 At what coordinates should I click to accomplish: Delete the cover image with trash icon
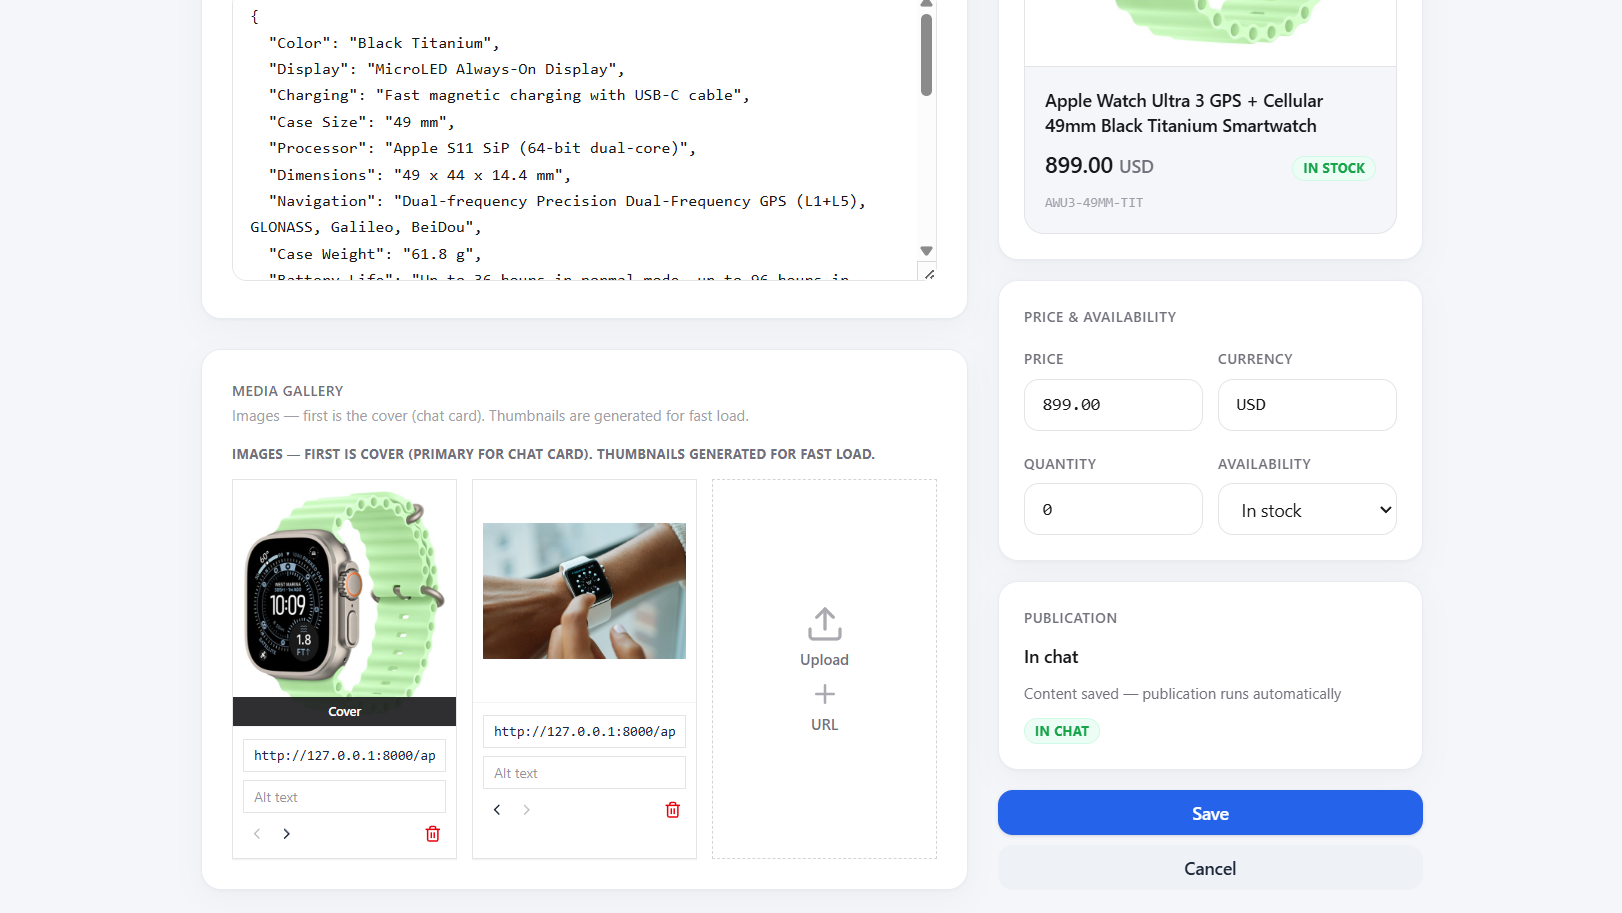433,834
